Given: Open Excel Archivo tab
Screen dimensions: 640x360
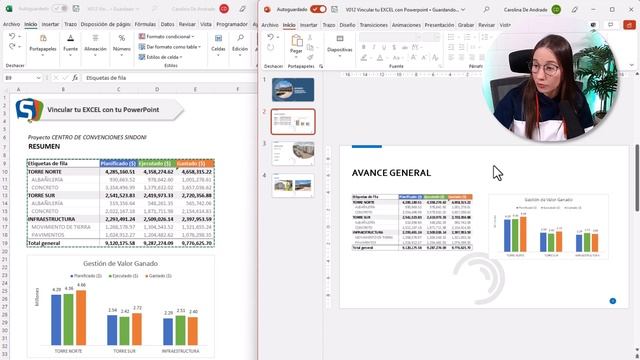Looking at the screenshot, I should 11,24.
